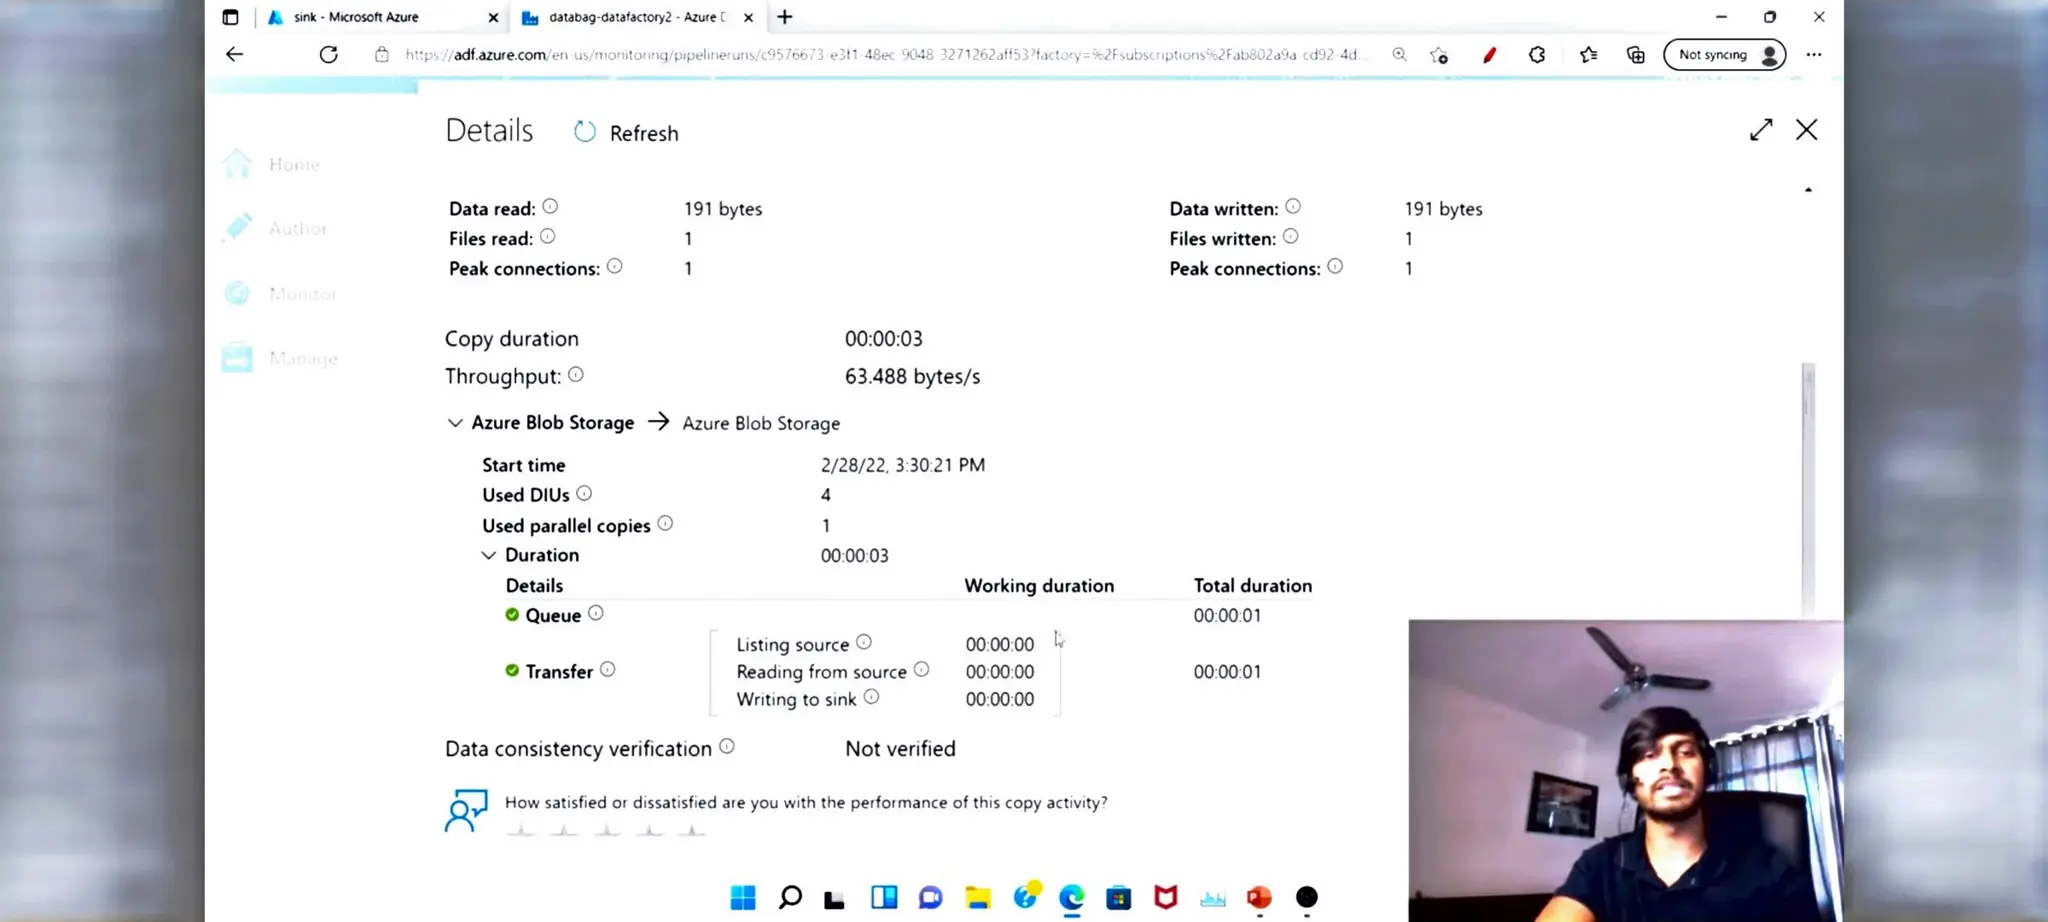Open the tab actions menu
This screenshot has width=2048, height=922.
(230, 17)
